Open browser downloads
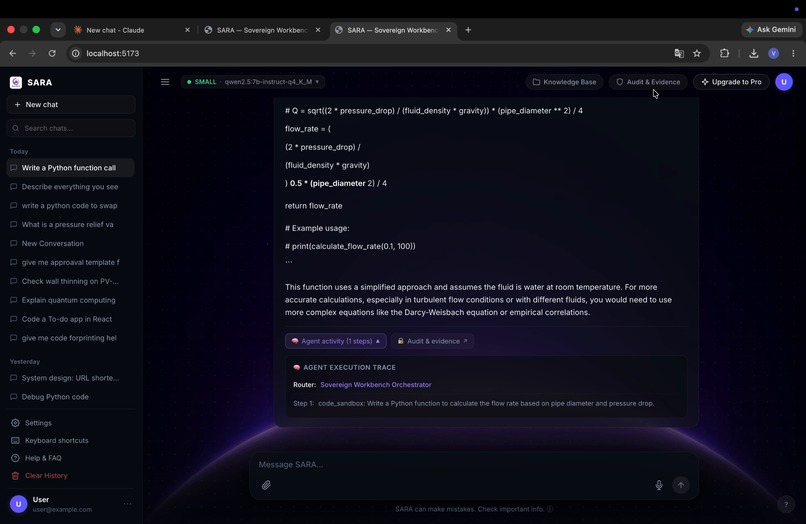 [754, 53]
